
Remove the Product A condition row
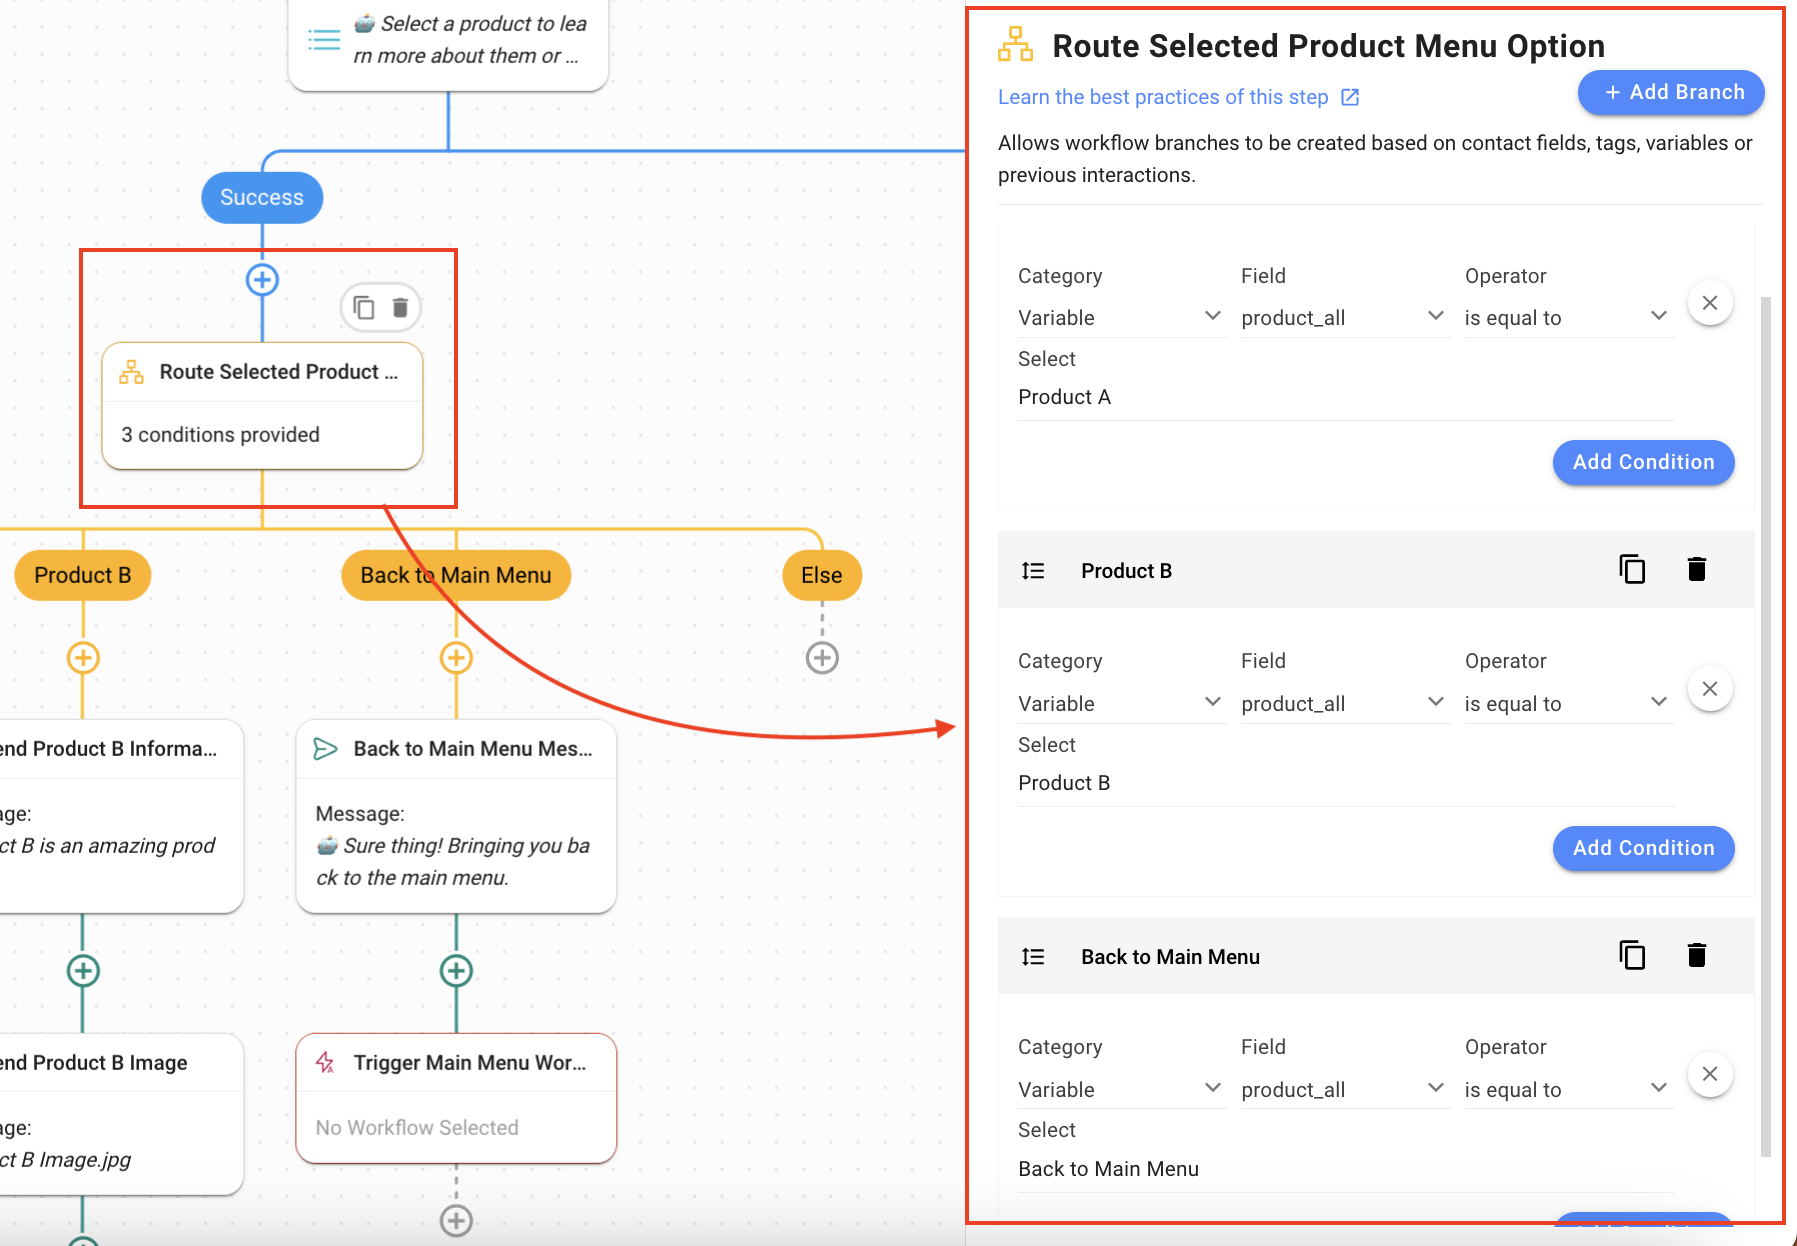[1709, 303]
